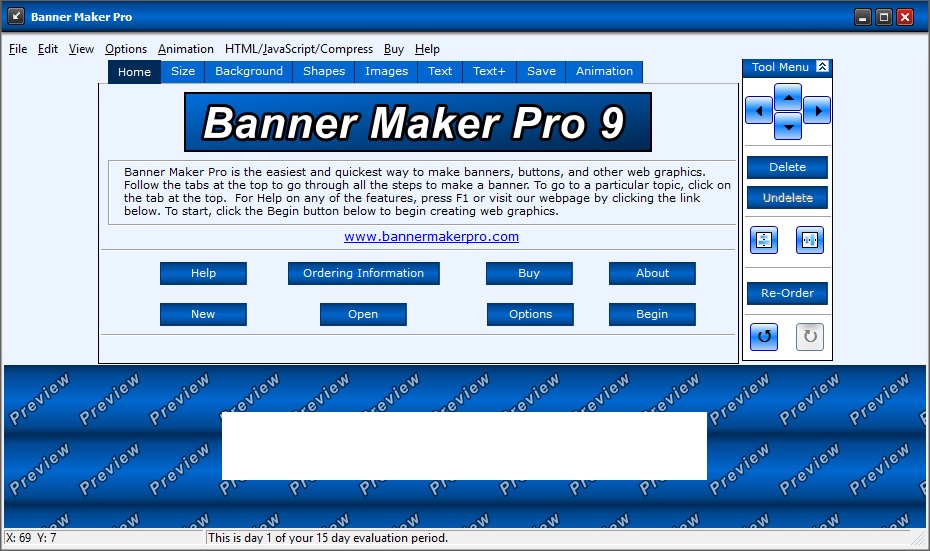Click the Buy button on Home page
Viewport: 930px width, 551px height.
529,273
